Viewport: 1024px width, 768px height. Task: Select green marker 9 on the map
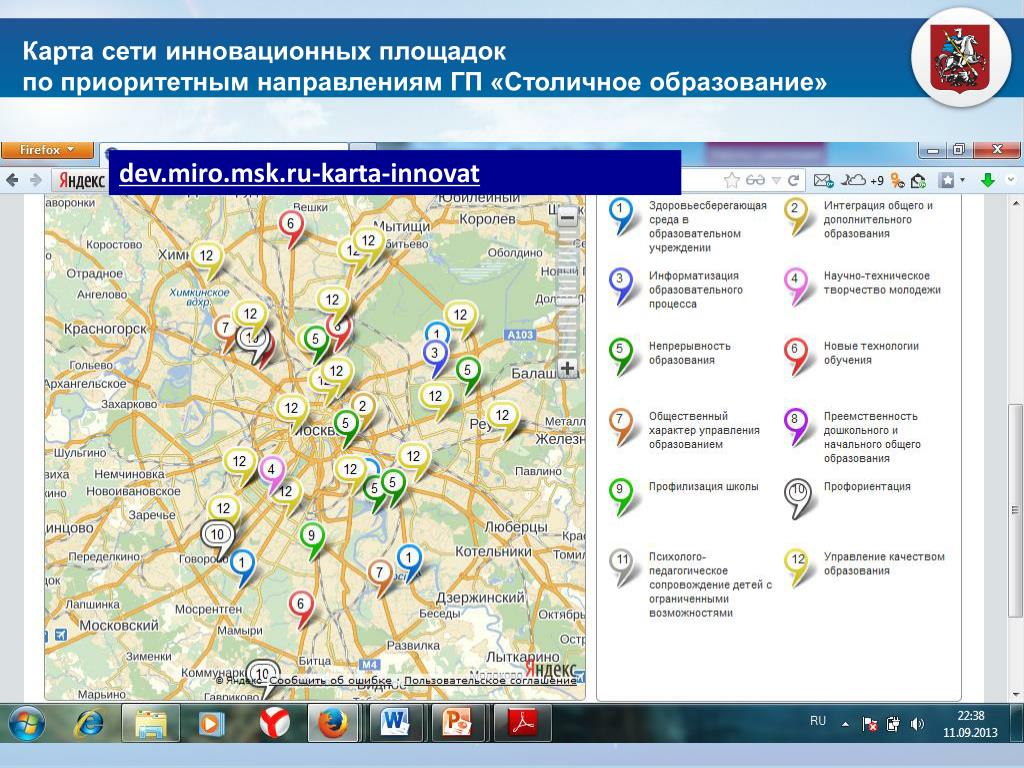click(312, 536)
